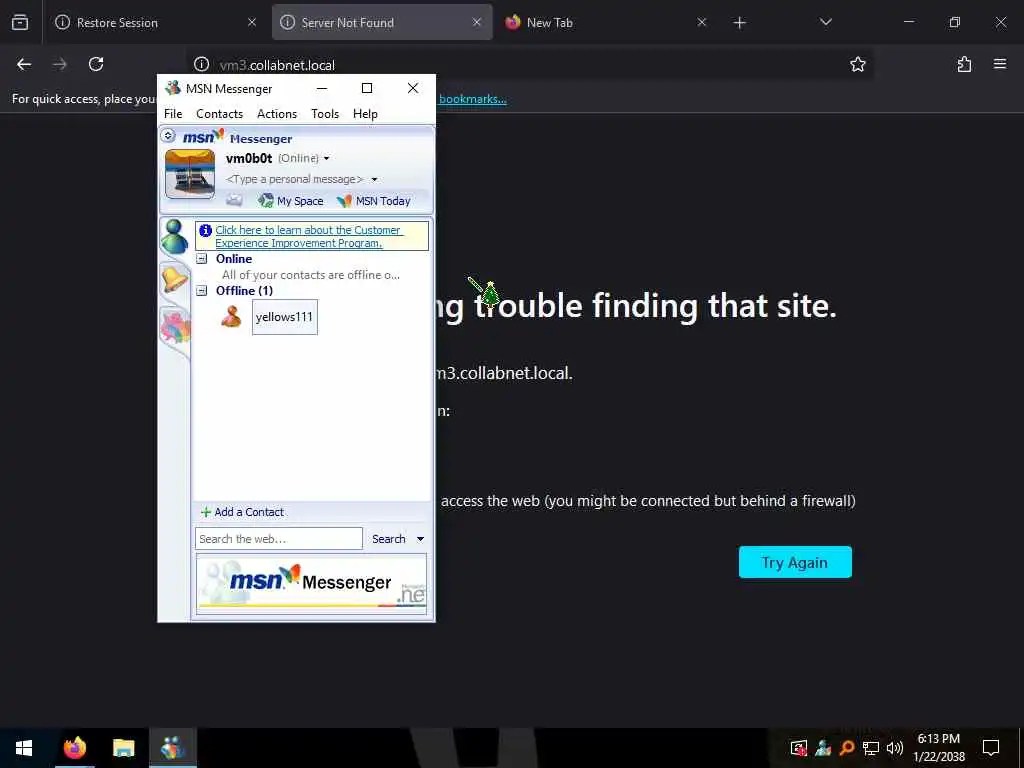
Task: Click the Firefox taskbar icon
Action: [x=75, y=748]
